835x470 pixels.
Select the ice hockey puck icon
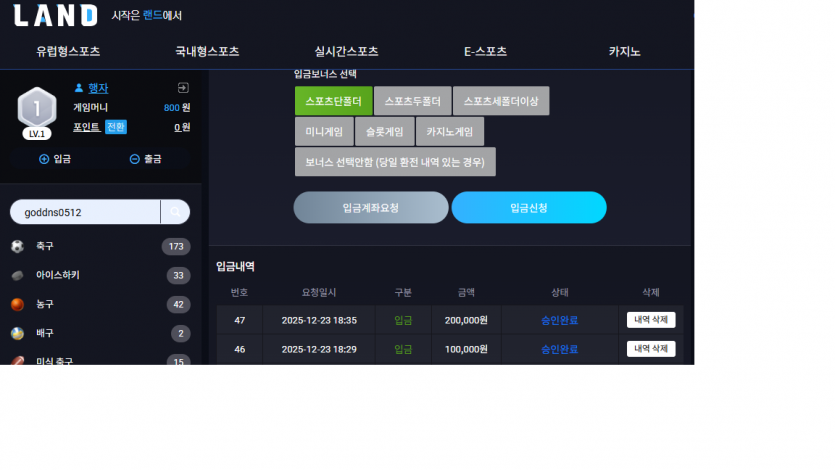click(18, 275)
